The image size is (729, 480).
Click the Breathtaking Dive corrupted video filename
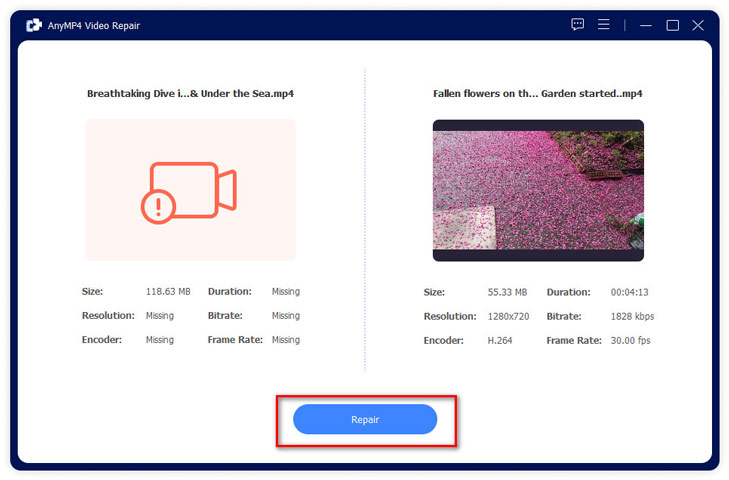(x=190, y=94)
